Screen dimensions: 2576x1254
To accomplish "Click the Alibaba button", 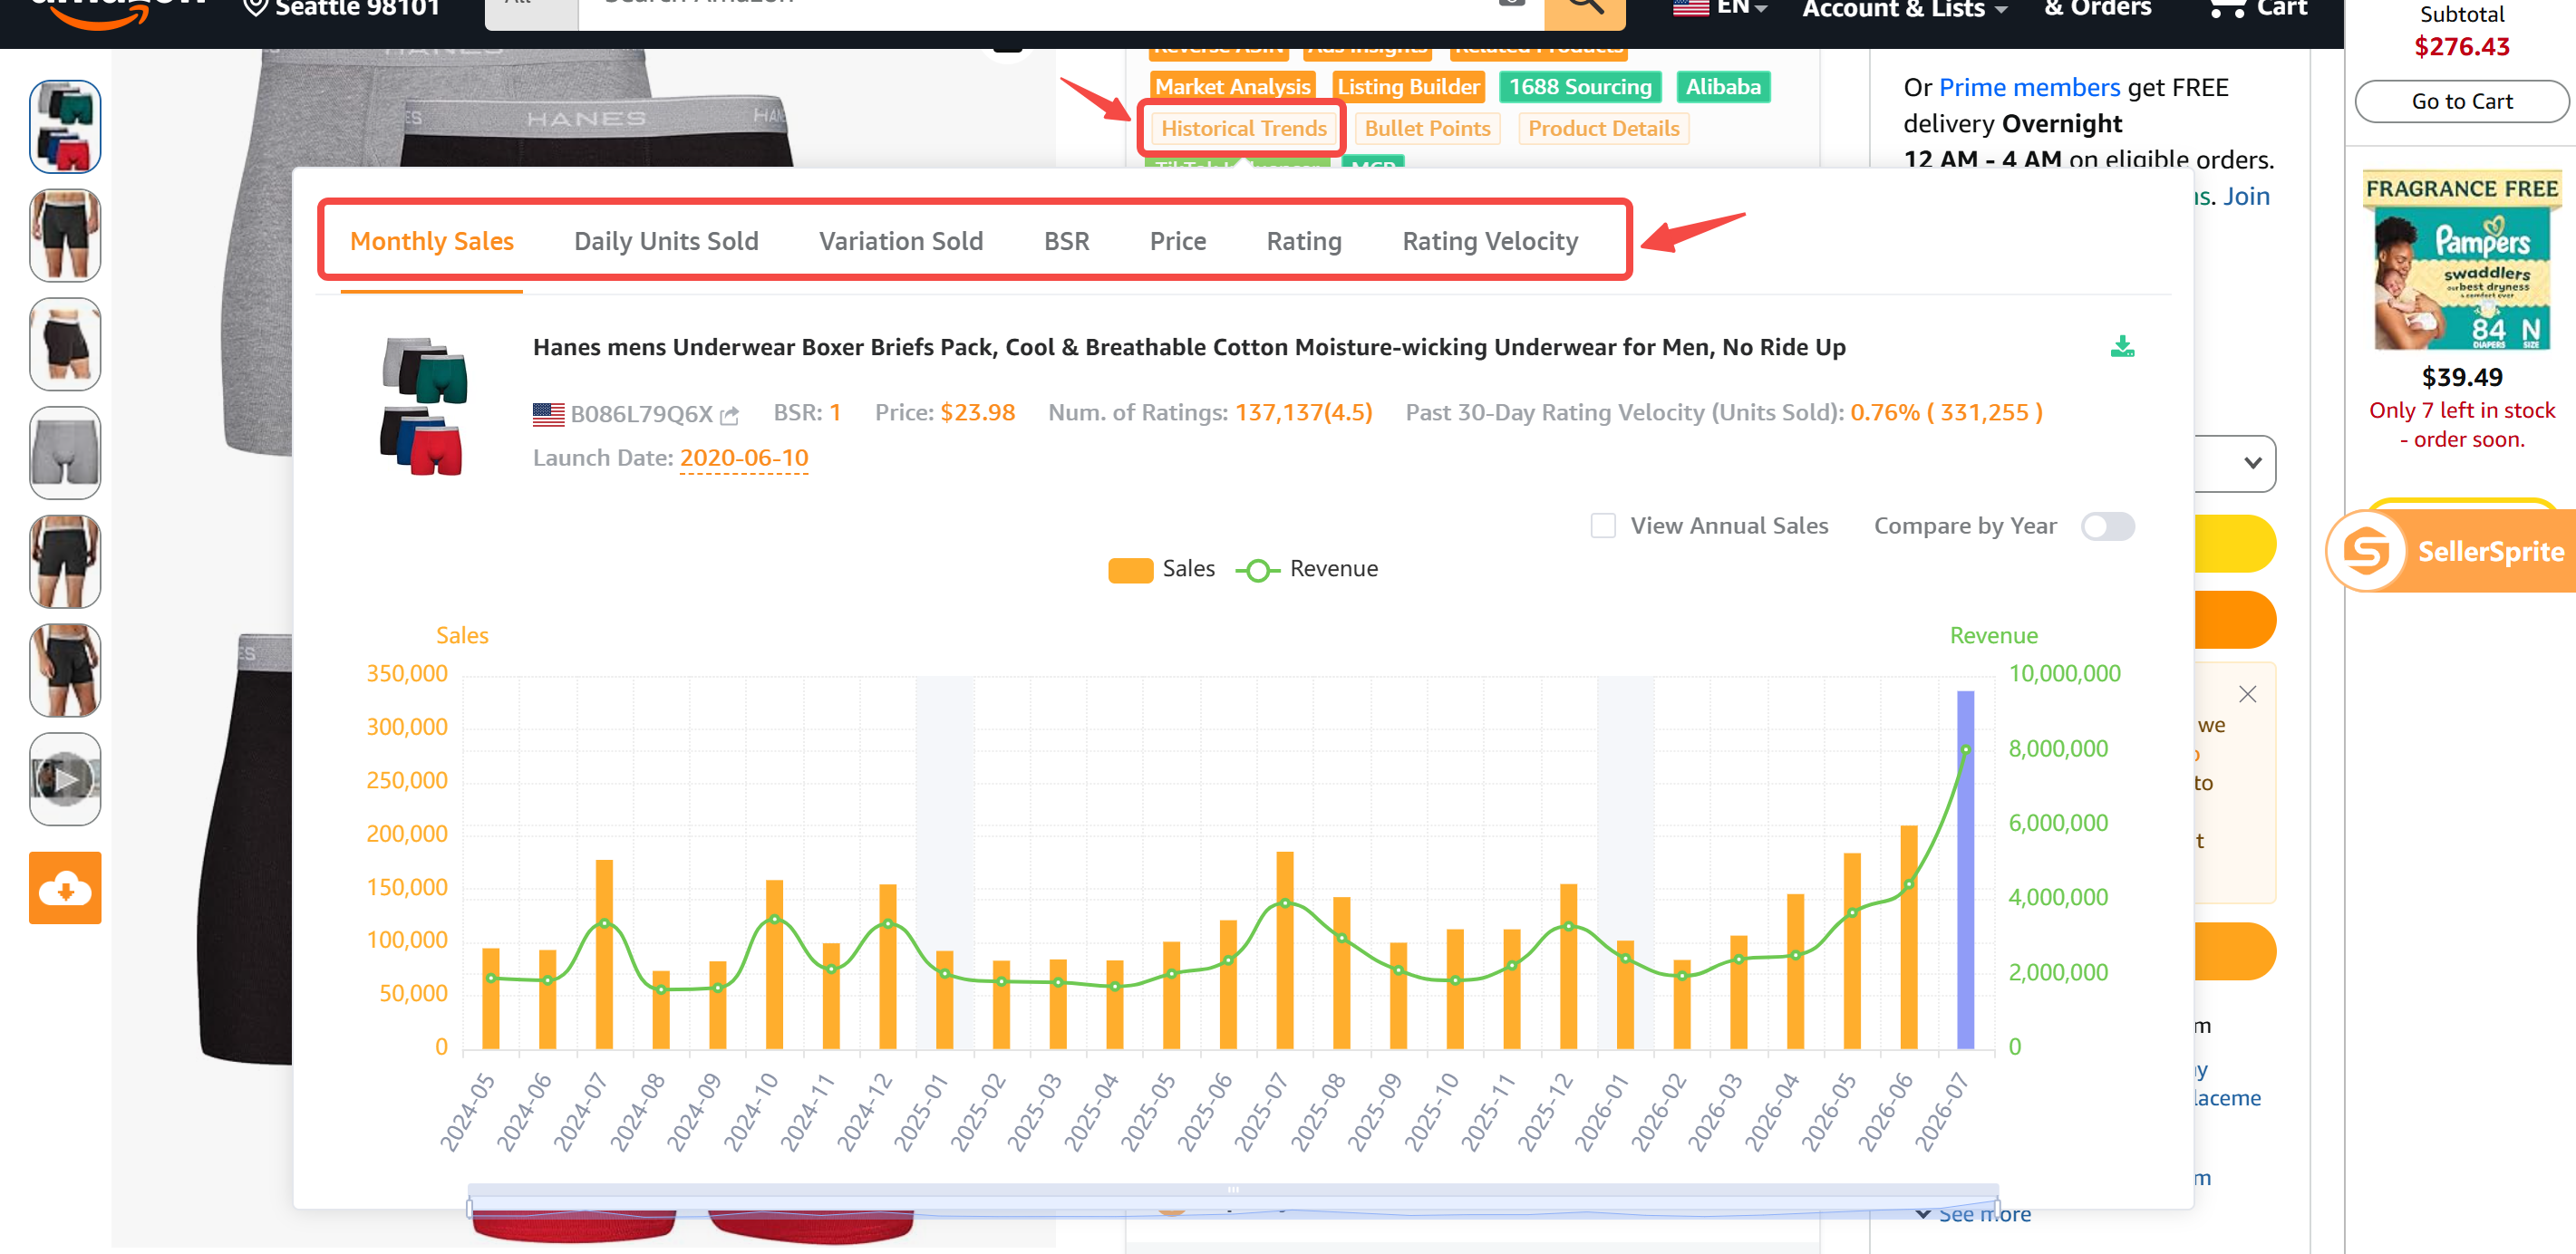I will coord(1723,87).
